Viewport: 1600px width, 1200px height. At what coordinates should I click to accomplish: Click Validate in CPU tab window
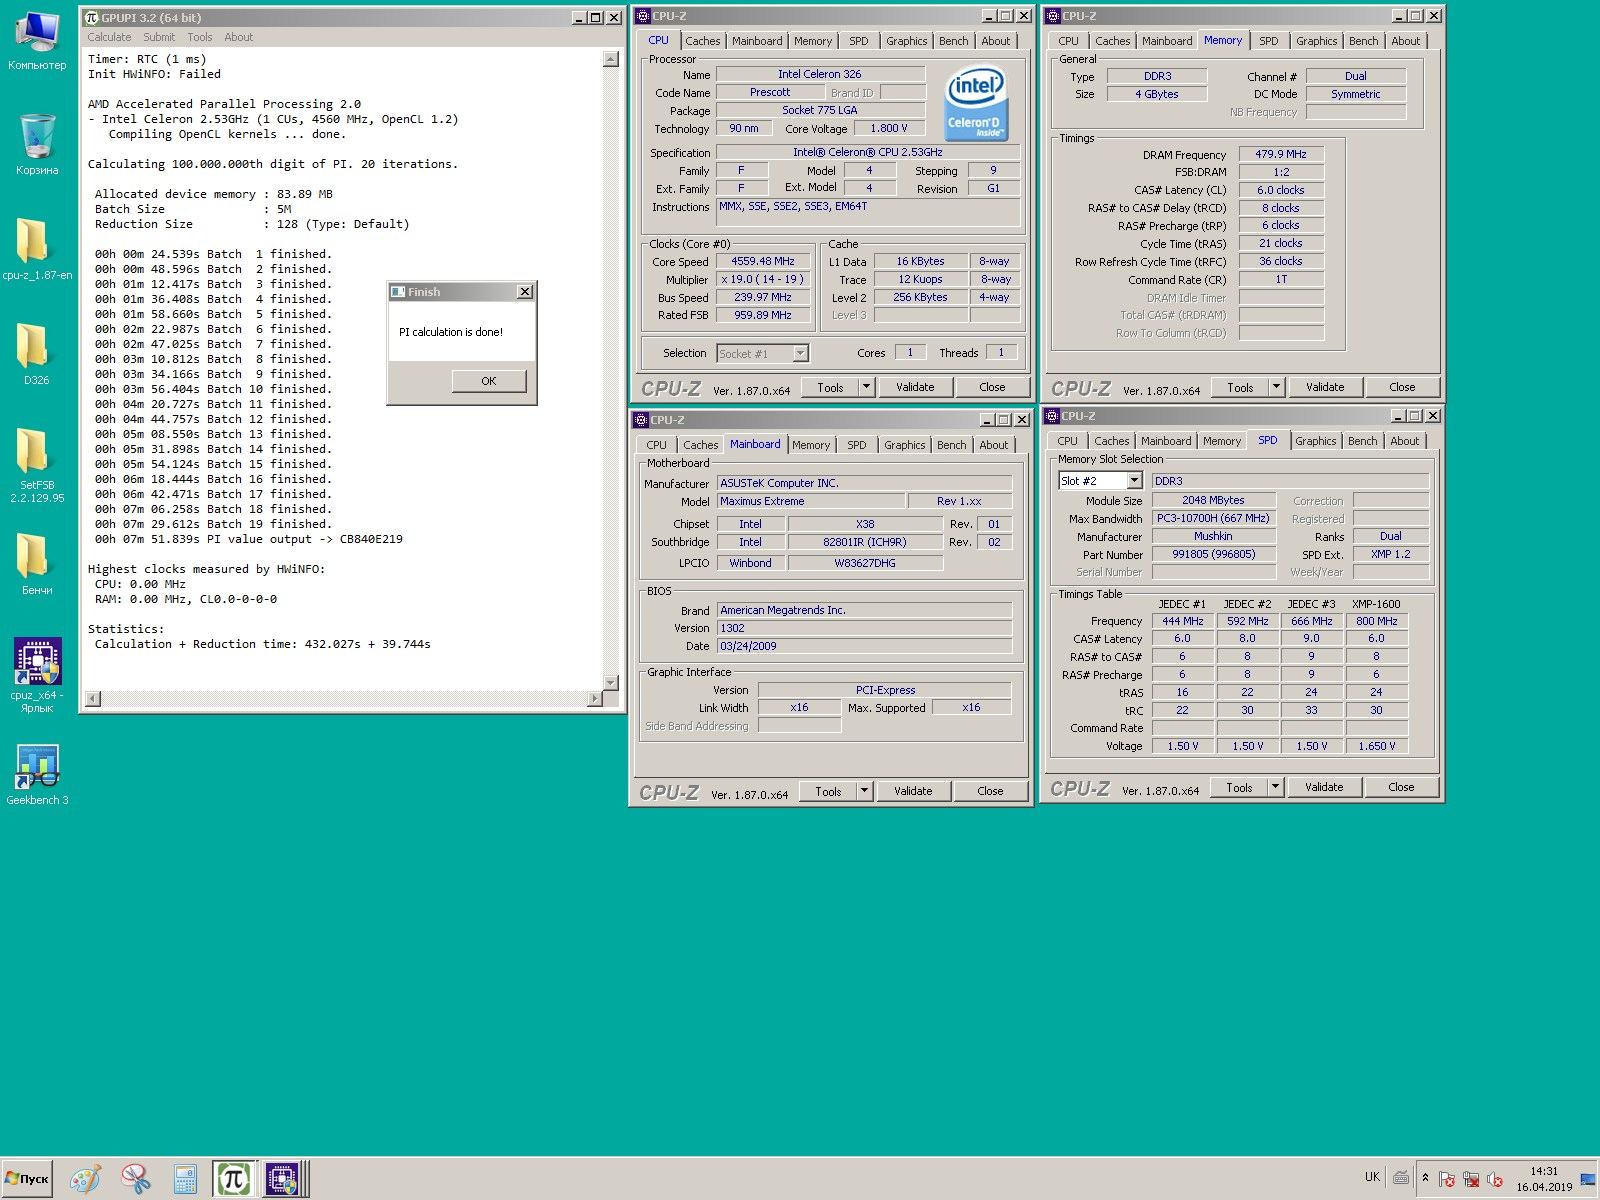[915, 387]
